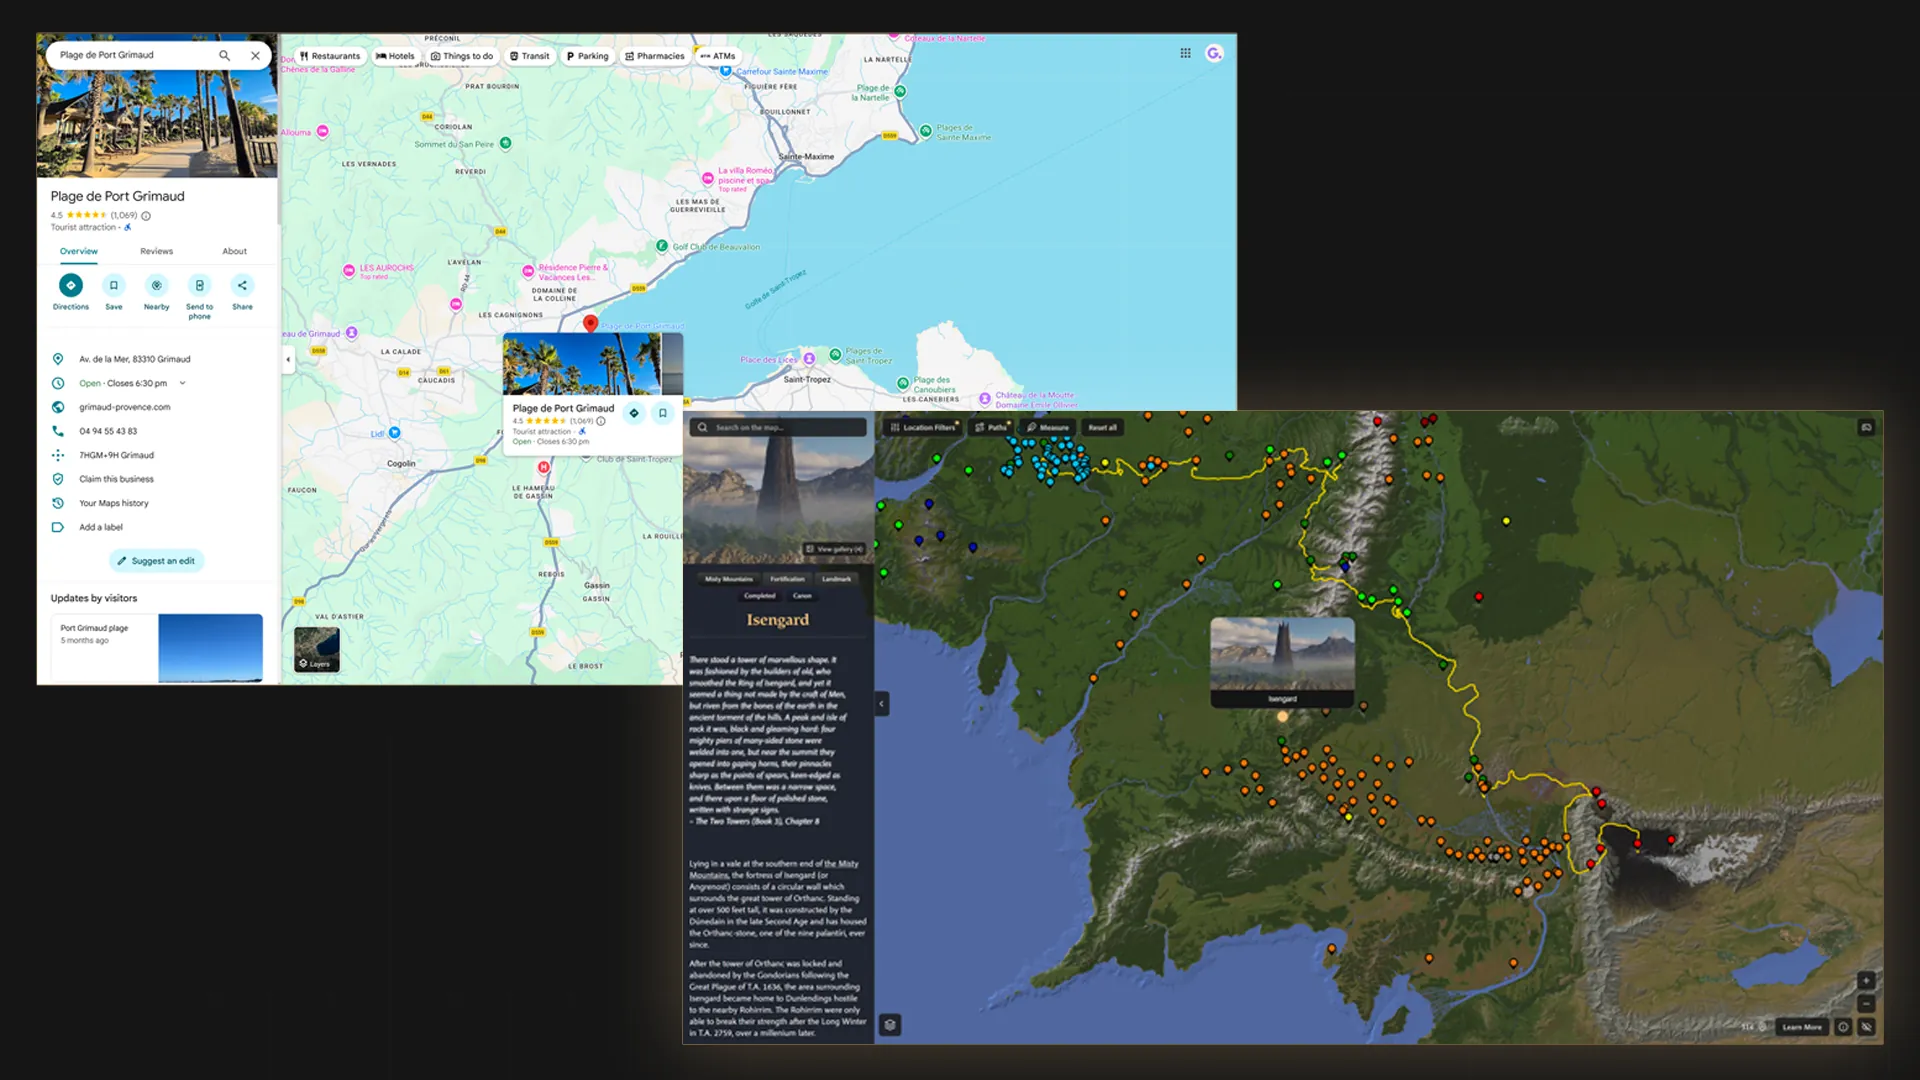Open the Reviews tab

[156, 251]
